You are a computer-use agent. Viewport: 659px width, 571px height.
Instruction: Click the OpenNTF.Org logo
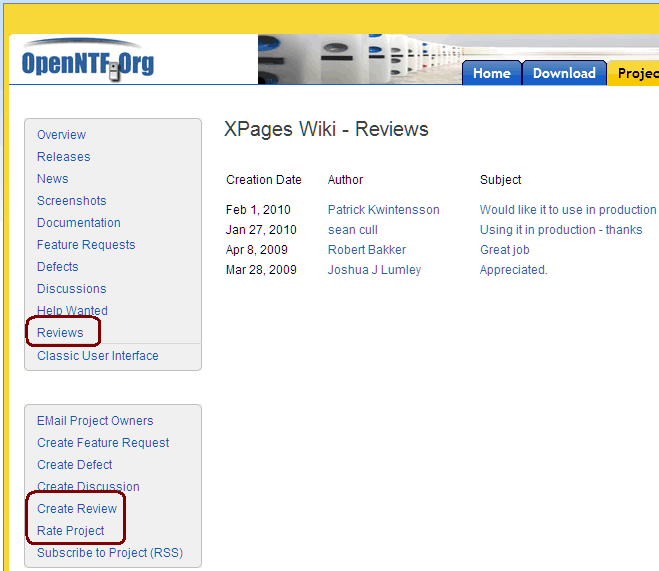[87, 61]
